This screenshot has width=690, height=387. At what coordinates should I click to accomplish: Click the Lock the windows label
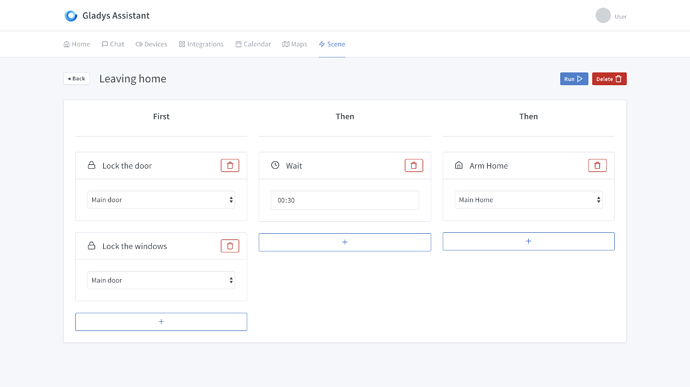point(135,246)
